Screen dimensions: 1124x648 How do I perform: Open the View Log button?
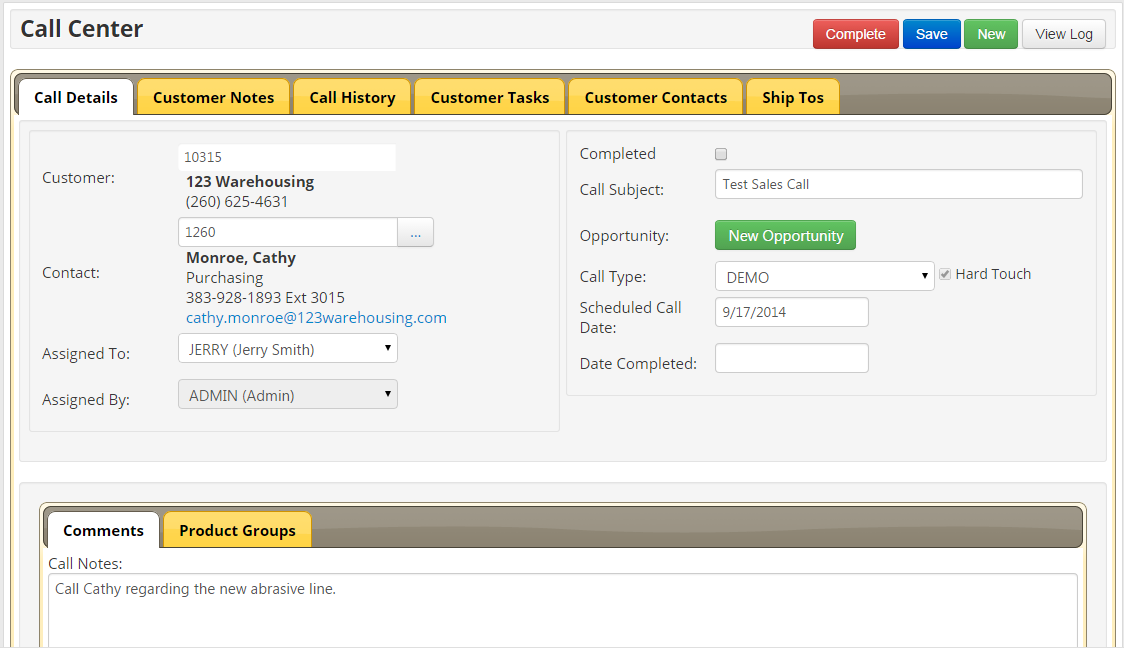pos(1064,34)
